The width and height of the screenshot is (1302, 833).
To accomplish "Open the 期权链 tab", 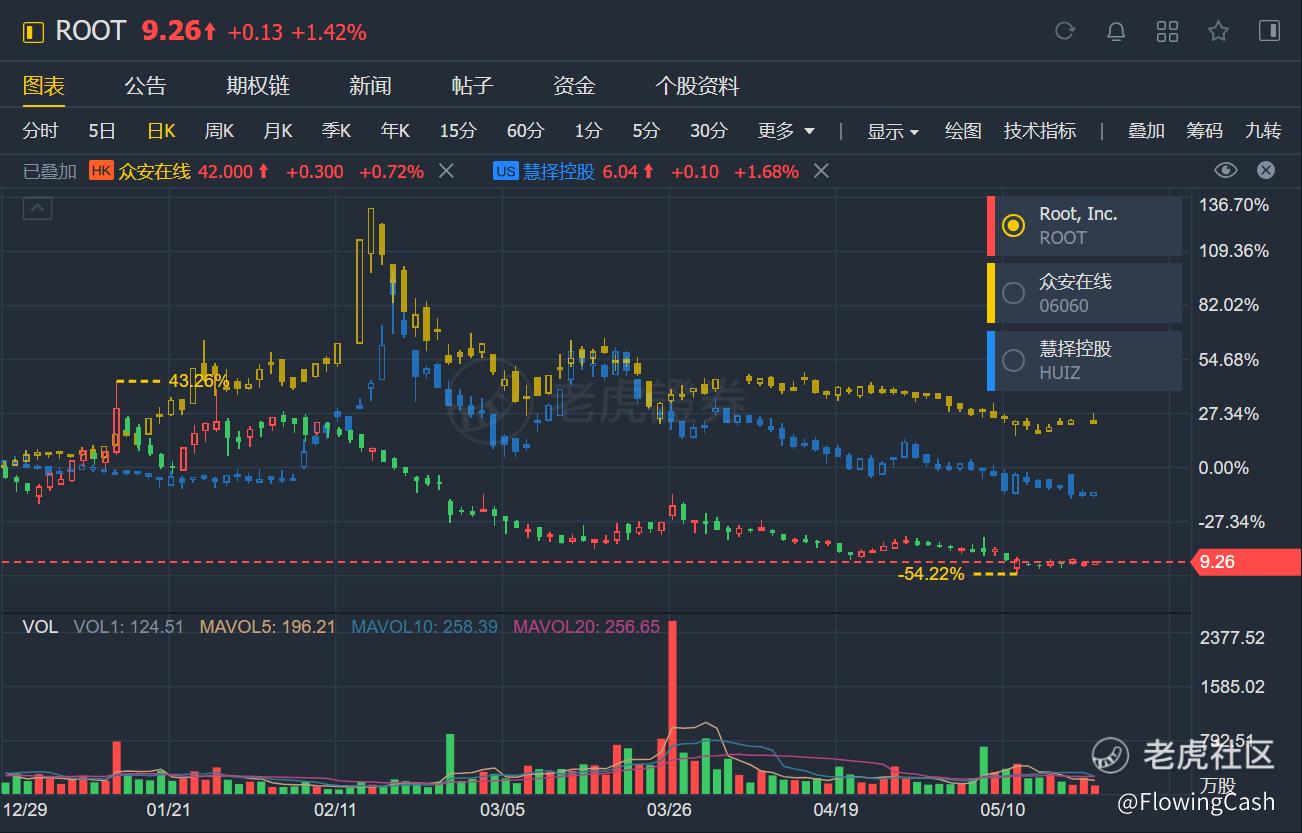I will 258,86.
